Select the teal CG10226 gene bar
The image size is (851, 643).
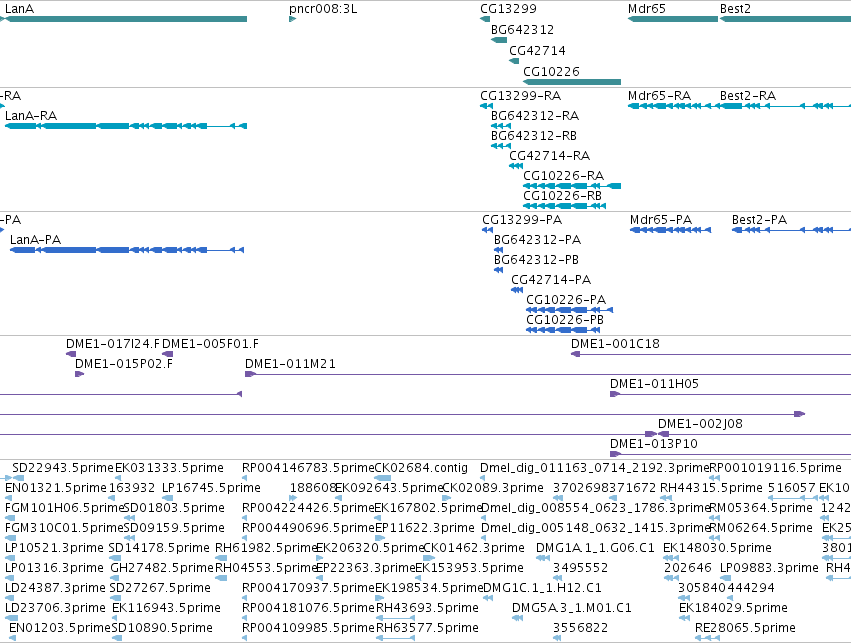[x=572, y=82]
